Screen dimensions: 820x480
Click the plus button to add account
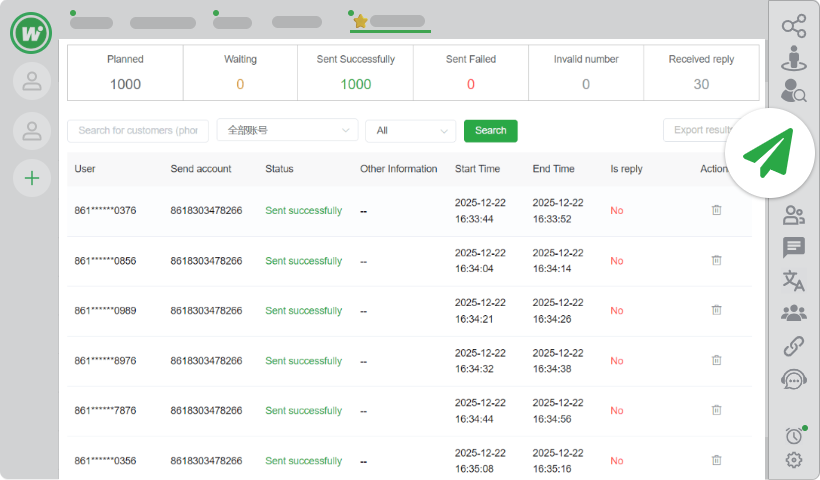[32, 178]
